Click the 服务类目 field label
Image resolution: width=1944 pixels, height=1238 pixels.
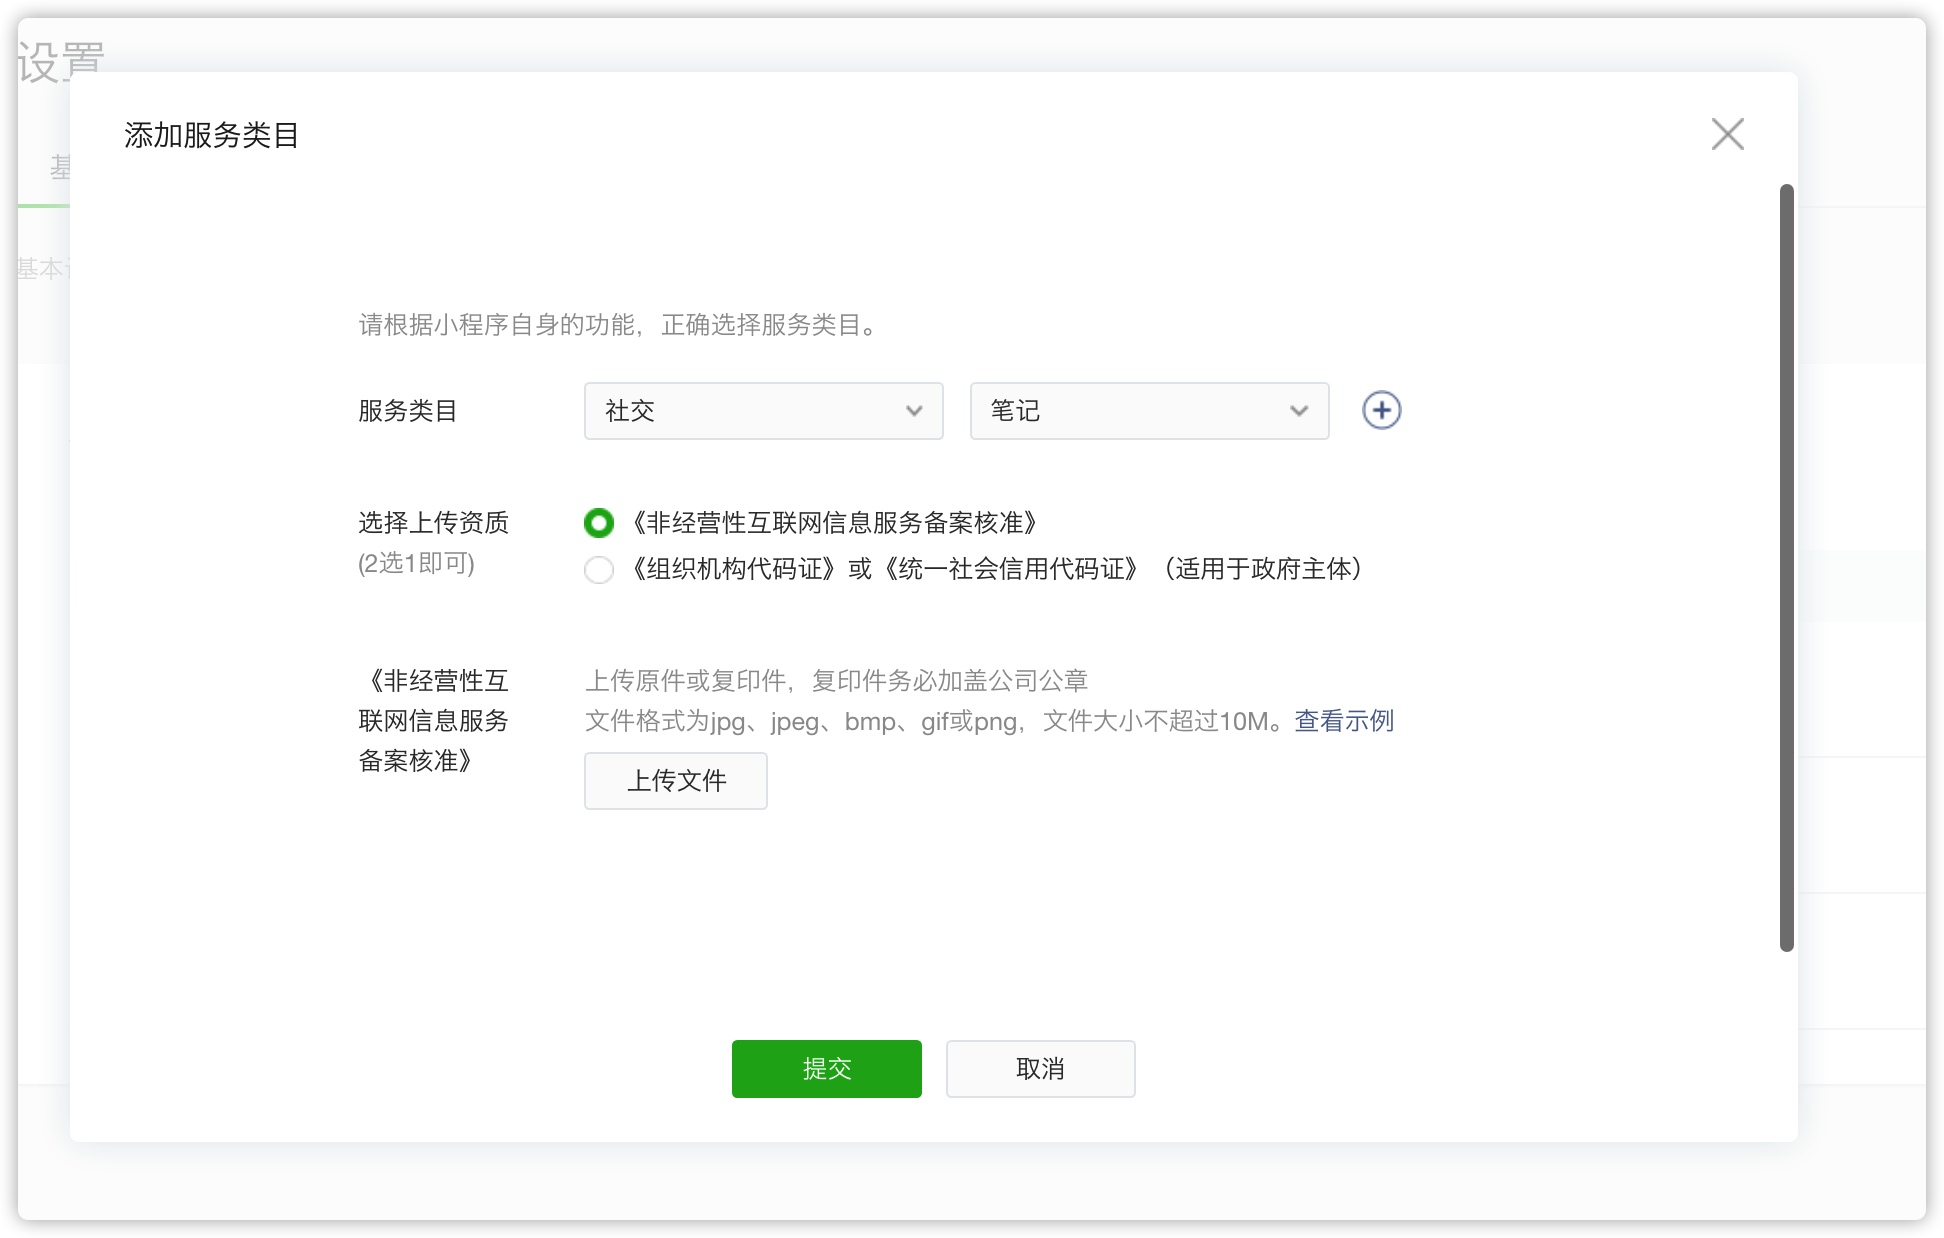coord(407,411)
